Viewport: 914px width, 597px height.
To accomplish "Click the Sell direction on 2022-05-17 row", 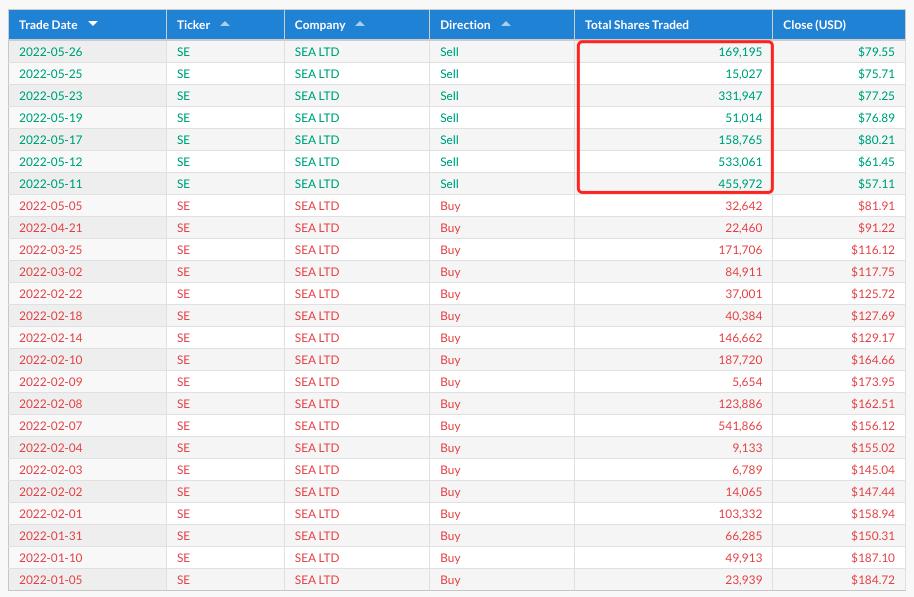I will [x=449, y=140].
